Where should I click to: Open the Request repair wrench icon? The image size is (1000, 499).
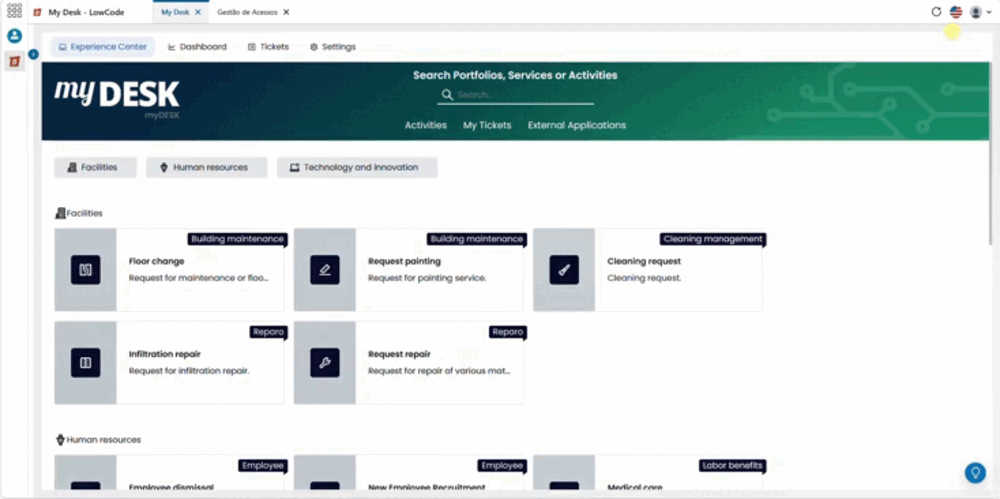(325, 362)
